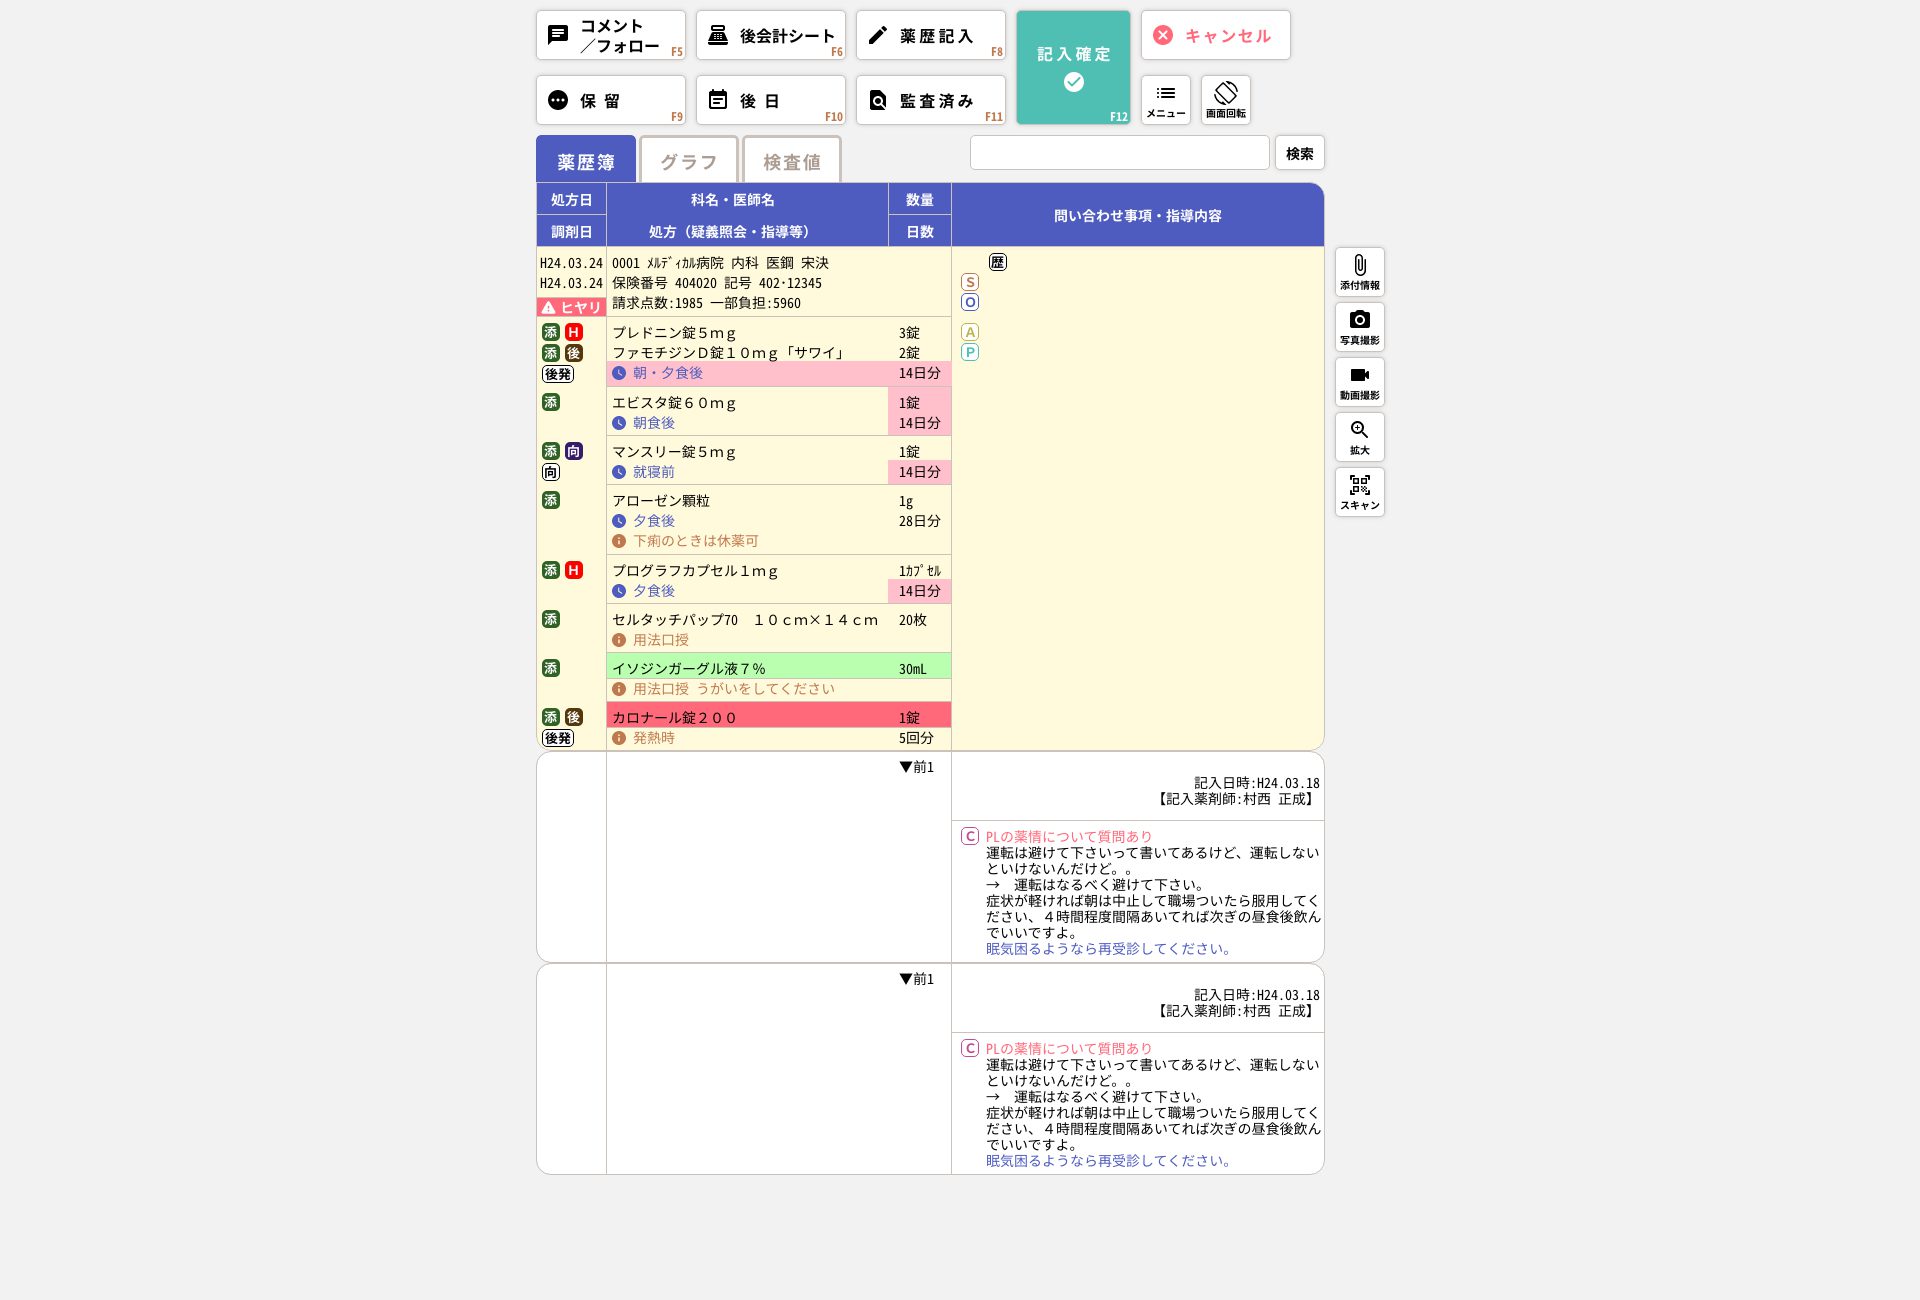Click the キャンセル button
The image size is (1920, 1300).
point(1215,35)
